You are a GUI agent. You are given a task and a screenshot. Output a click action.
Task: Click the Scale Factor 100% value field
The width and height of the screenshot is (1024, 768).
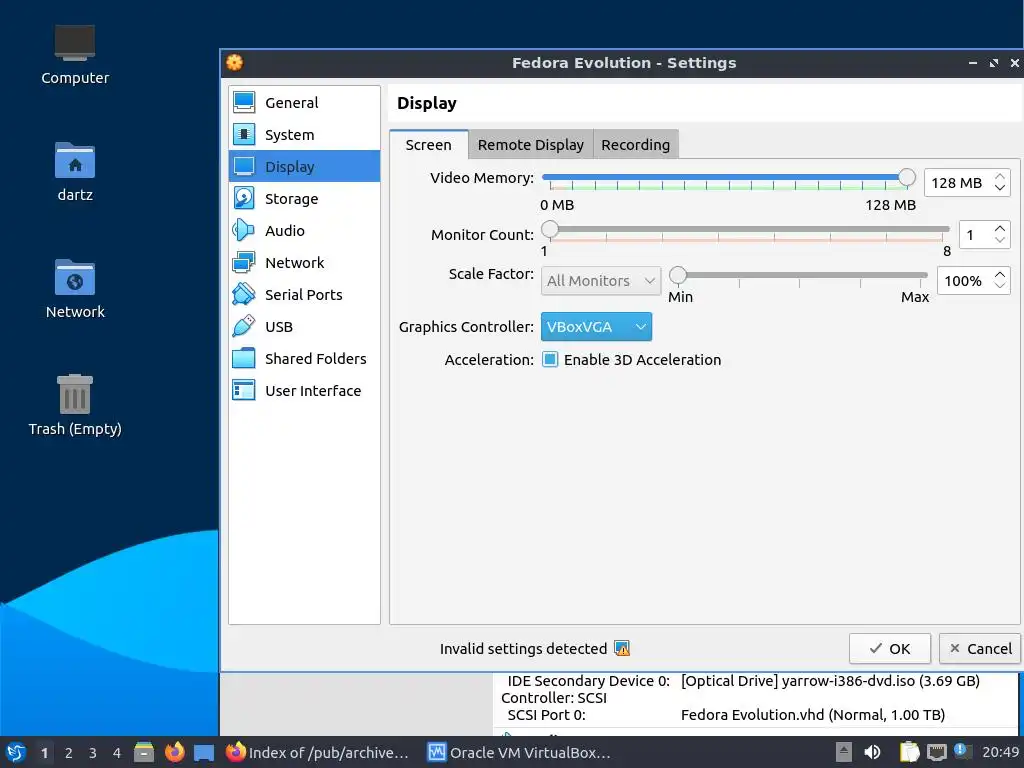point(964,281)
